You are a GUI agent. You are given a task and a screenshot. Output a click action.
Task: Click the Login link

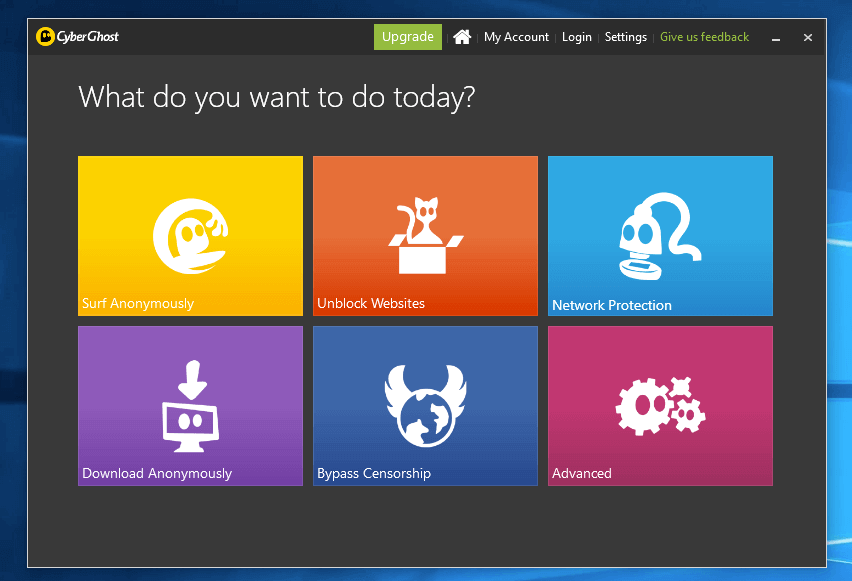577,37
